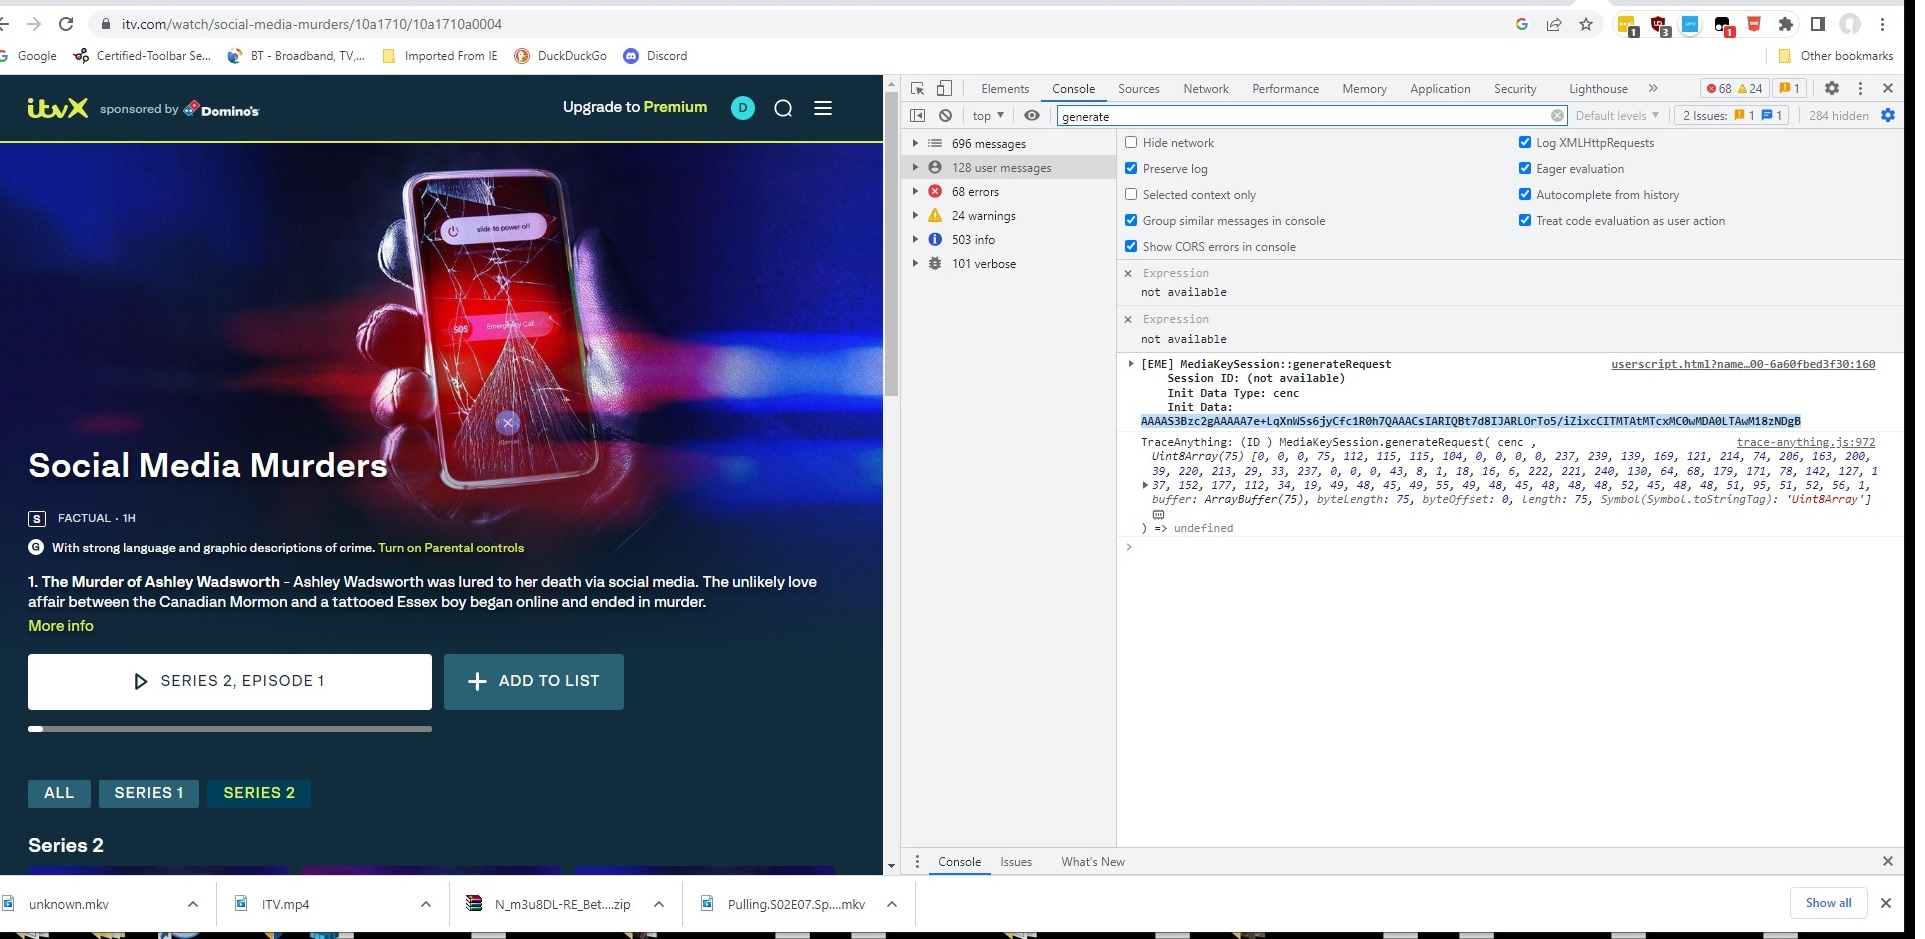The height and width of the screenshot is (939, 1925).
Task: Open the ITVX search icon
Action: 783,108
